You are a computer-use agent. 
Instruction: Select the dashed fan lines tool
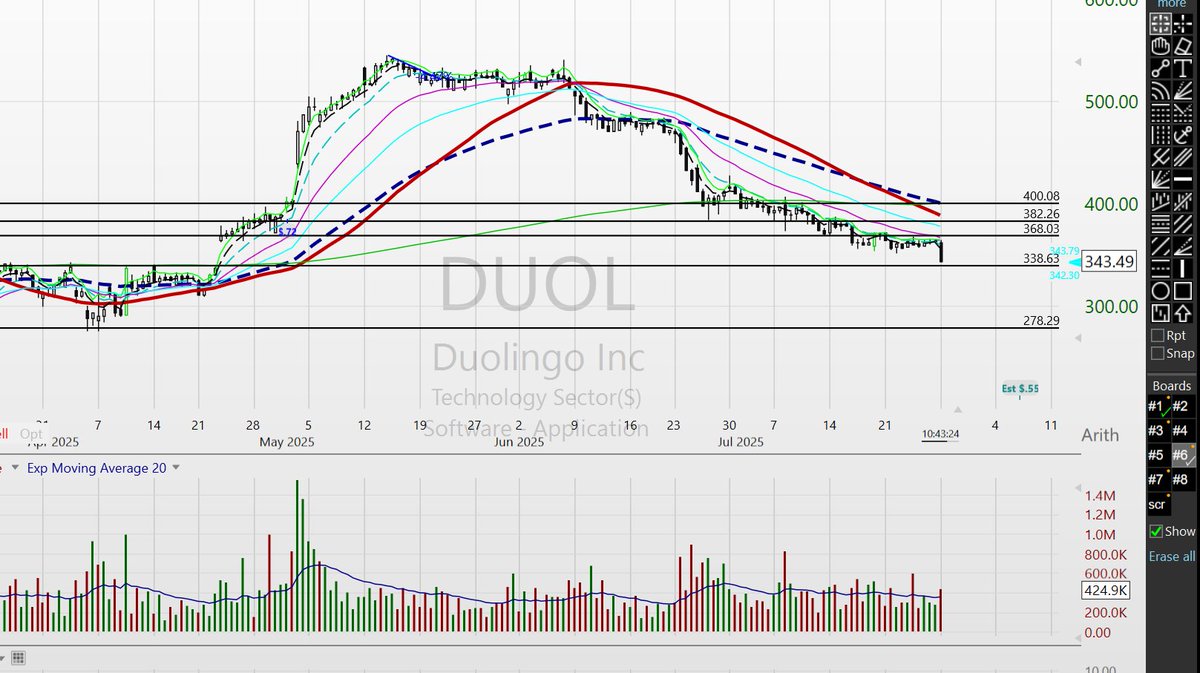[1183, 92]
